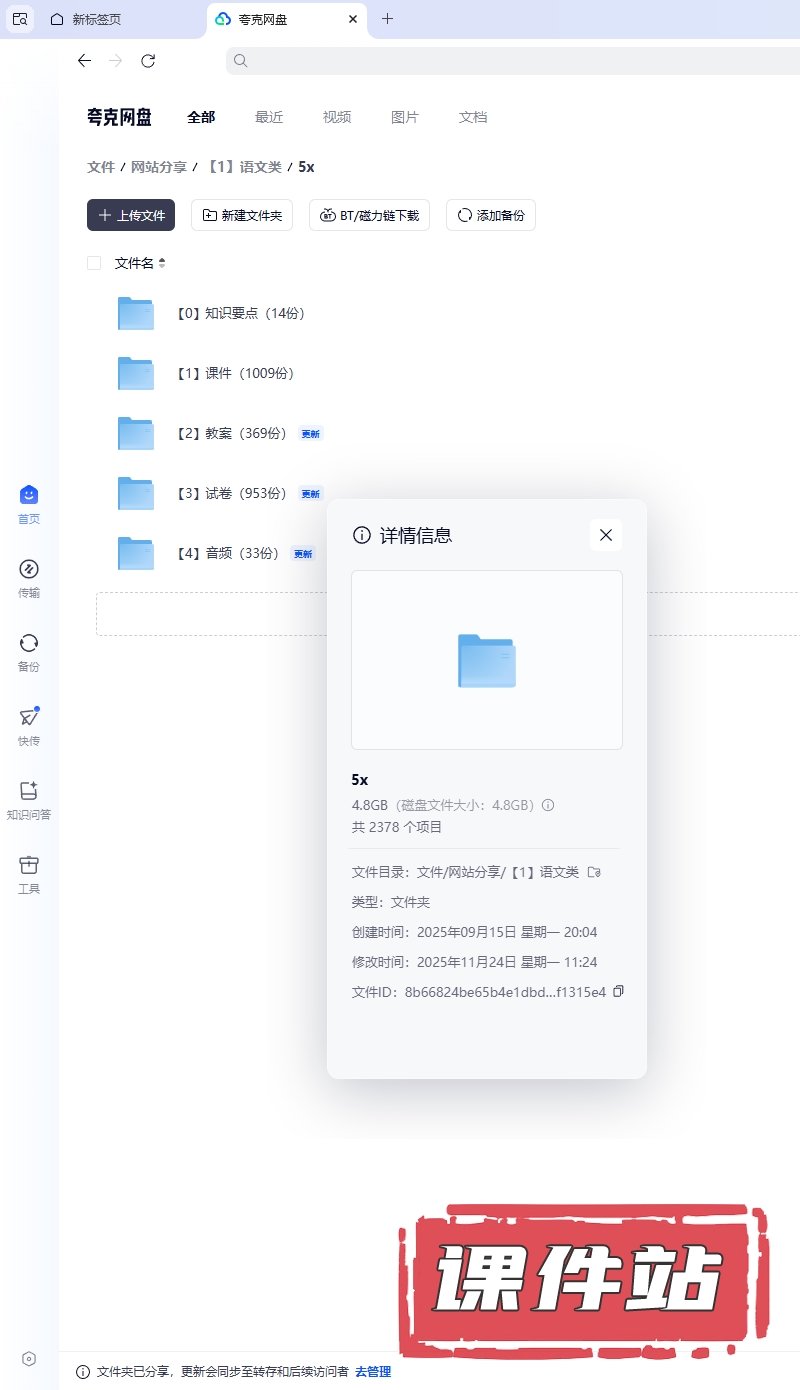800x1390 pixels.
Task: Click the folder location icon beside 文件目录
Action: 593,872
